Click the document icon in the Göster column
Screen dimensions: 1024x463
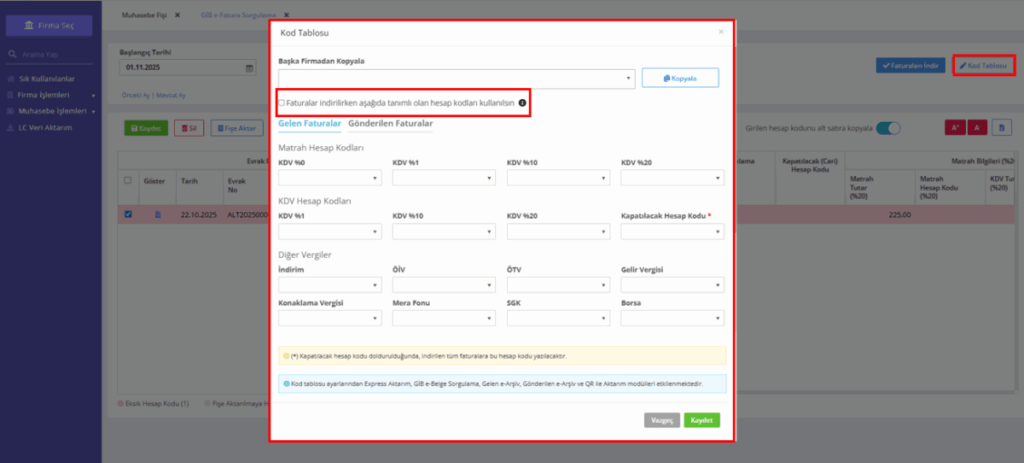pyautogui.click(x=157, y=215)
